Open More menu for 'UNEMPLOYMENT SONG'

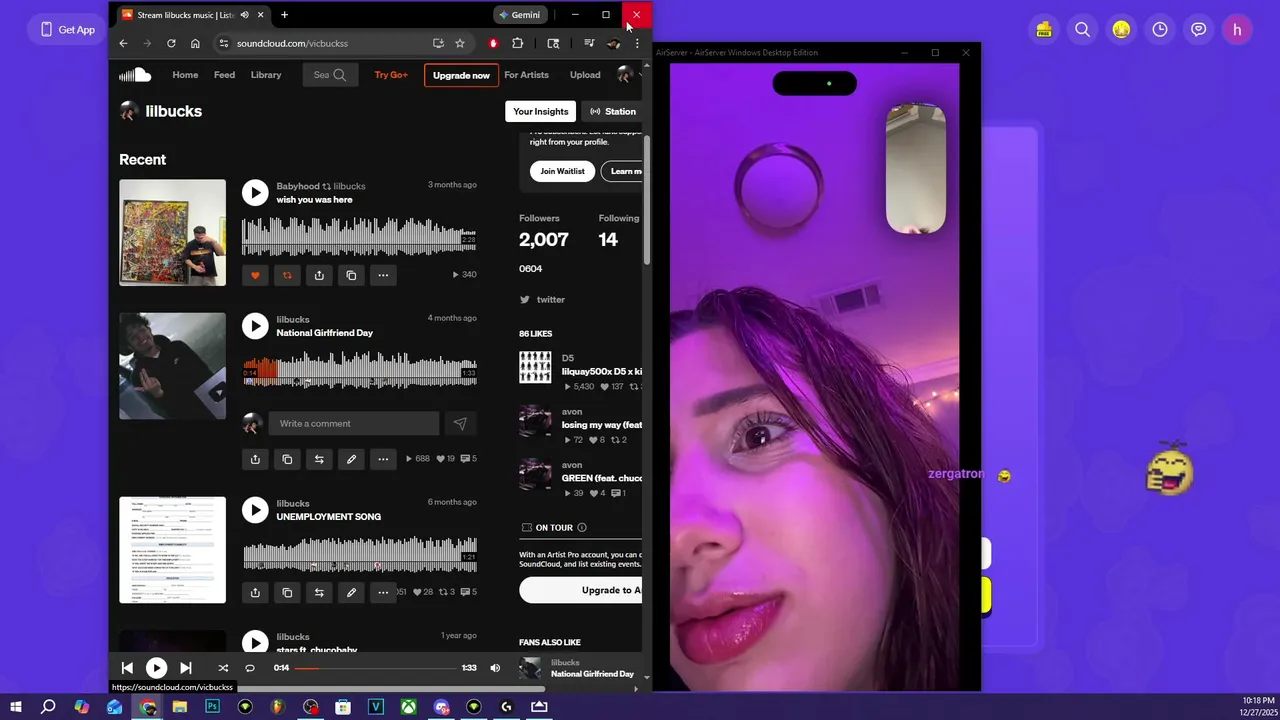(383, 592)
